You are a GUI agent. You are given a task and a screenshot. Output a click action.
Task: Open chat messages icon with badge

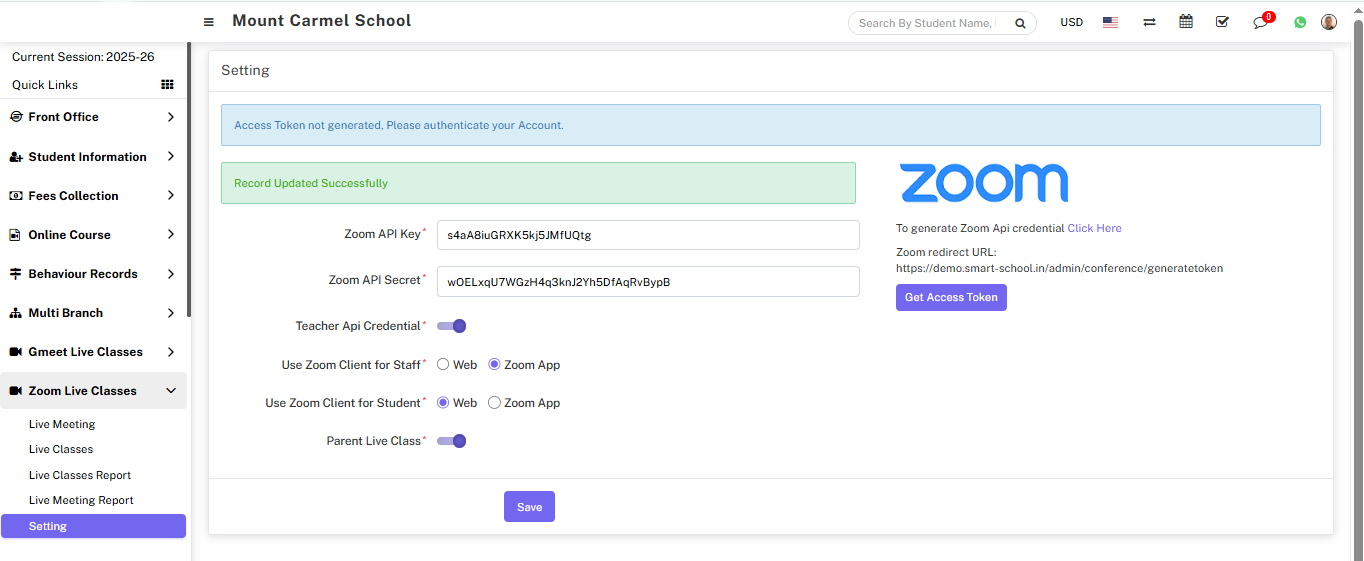[x=1261, y=22]
